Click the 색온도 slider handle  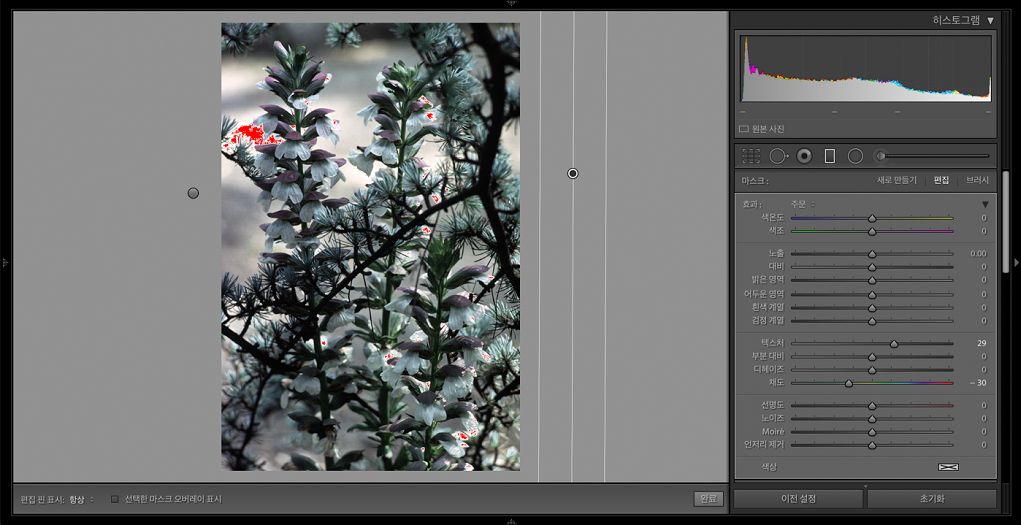coord(872,218)
